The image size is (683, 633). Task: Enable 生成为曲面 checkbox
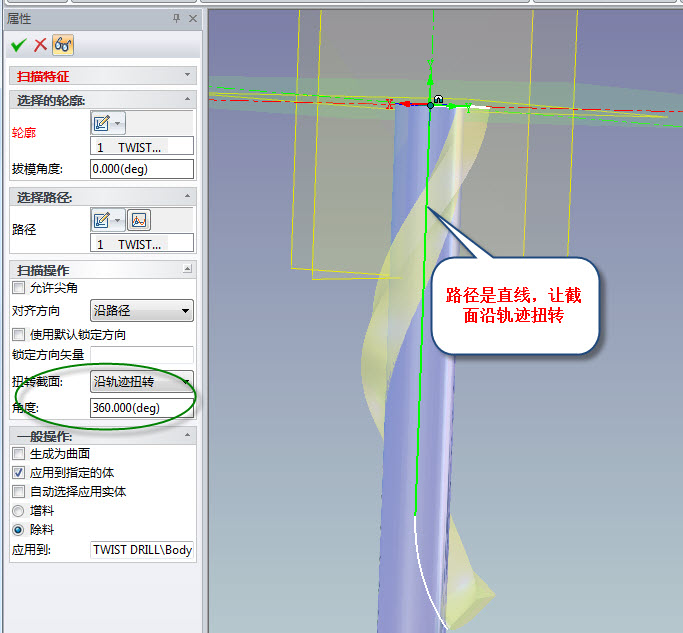[18, 453]
